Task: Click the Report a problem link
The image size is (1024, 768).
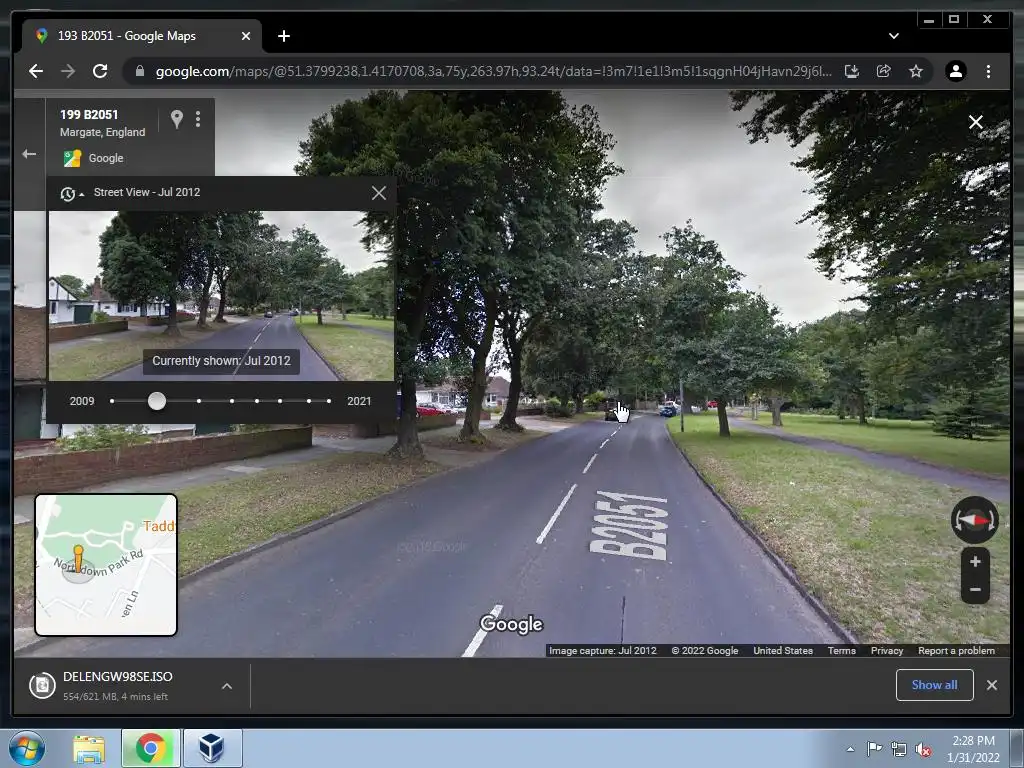Action: (956, 650)
